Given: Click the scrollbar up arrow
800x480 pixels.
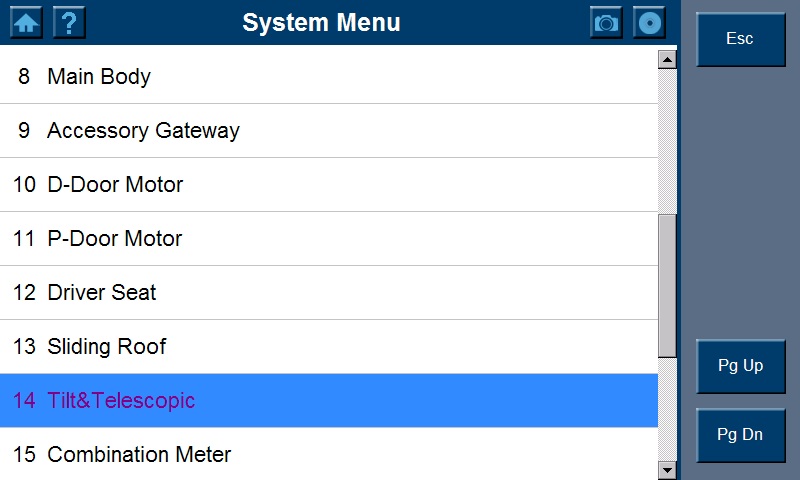Looking at the screenshot, I should (667, 59).
